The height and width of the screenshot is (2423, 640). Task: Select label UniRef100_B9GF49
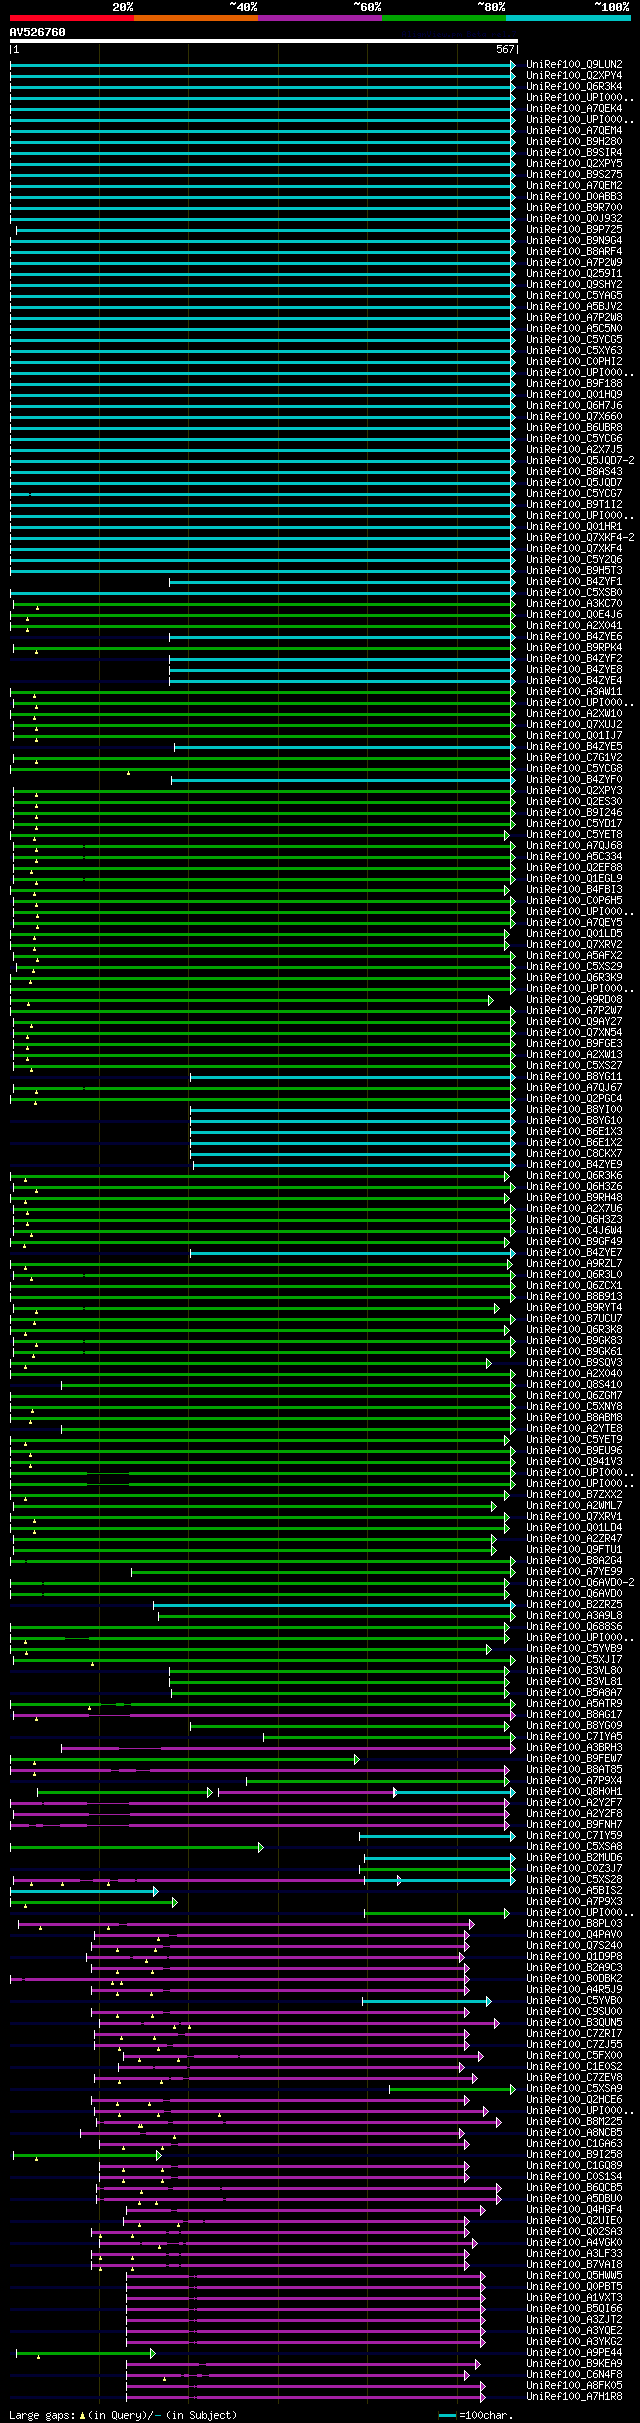[574, 1242]
